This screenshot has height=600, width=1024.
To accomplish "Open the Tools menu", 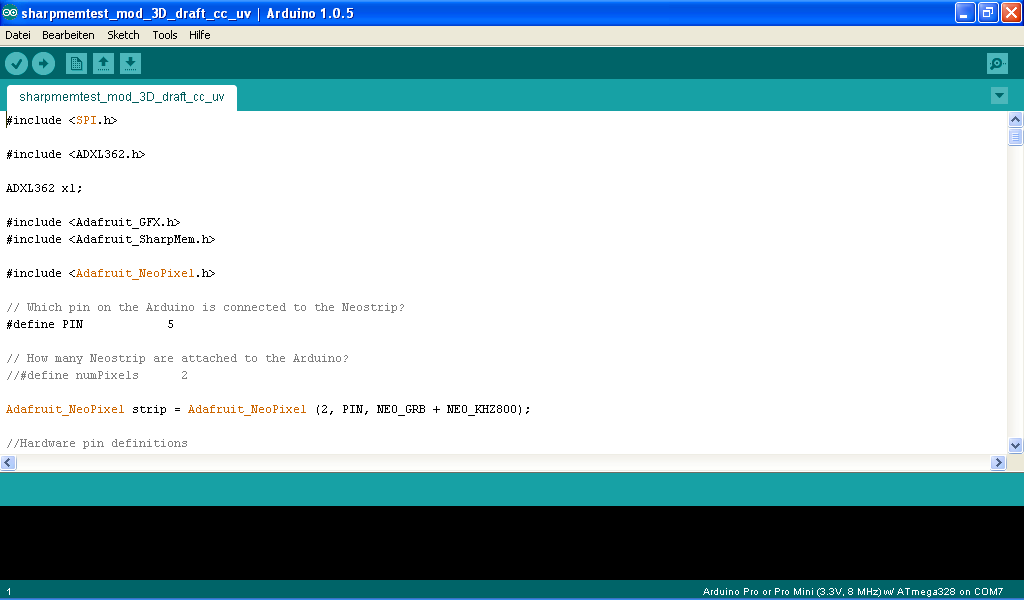I will click(x=165, y=35).
